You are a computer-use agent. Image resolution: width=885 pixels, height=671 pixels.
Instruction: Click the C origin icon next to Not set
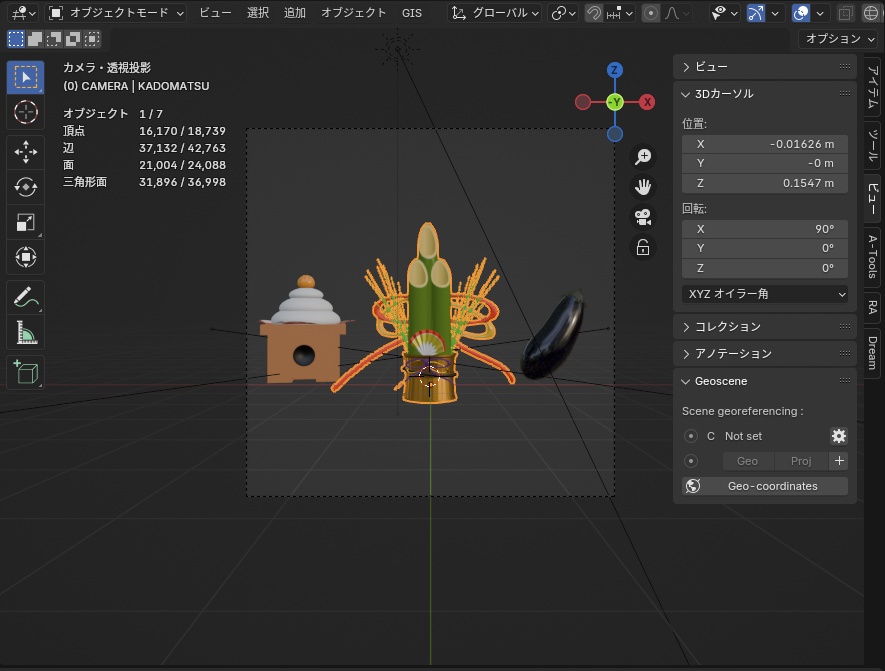point(711,436)
